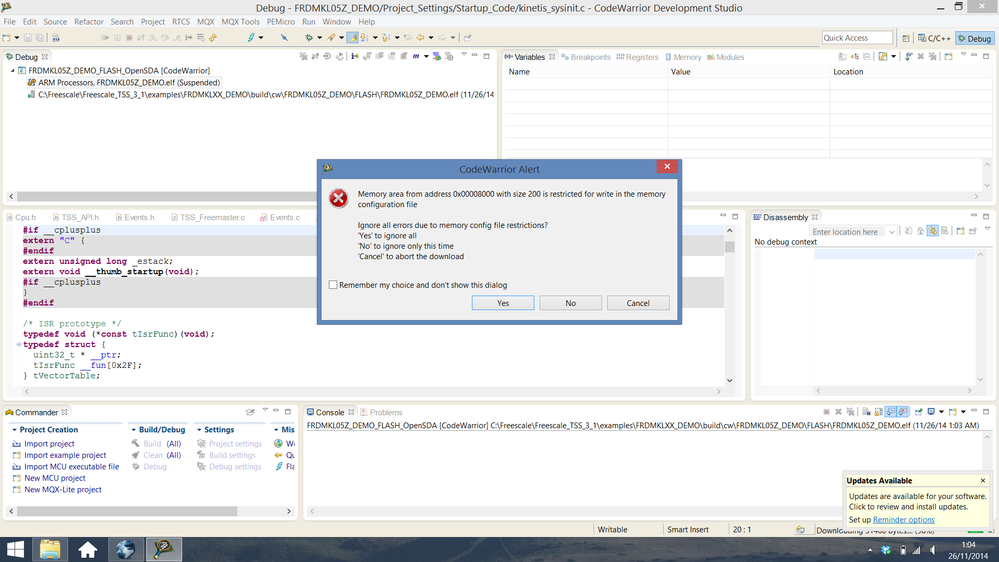Confirm the alert with Yes
This screenshot has height=562, width=999.
point(503,303)
